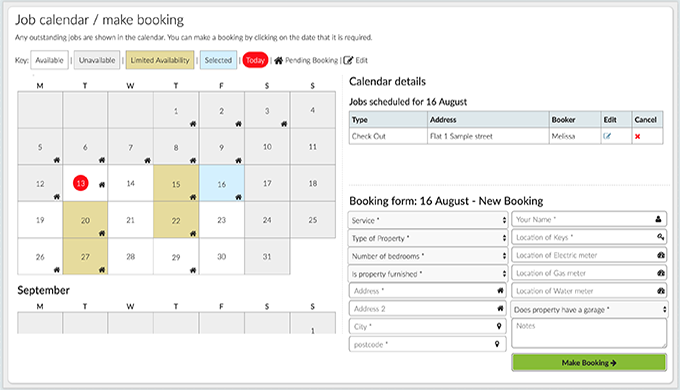This screenshot has width=680, height=390.
Task: Click the Flat 1 Sample street address cell
Action: pyautogui.click(x=488, y=136)
